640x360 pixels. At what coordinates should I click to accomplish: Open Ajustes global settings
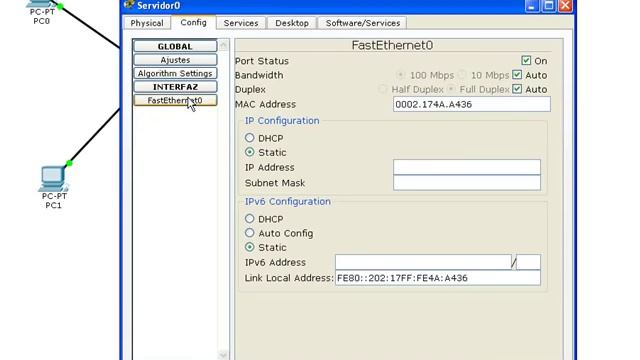click(x=175, y=60)
